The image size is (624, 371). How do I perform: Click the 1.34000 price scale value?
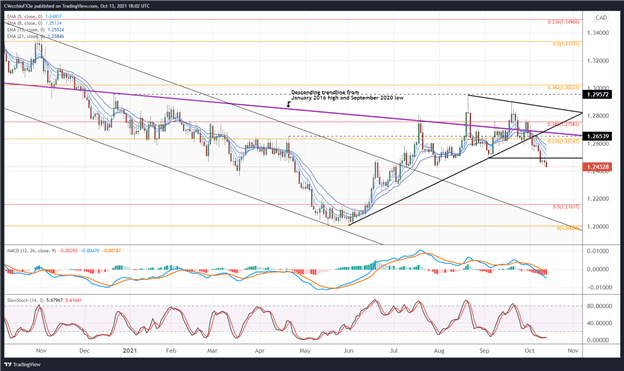(598, 33)
